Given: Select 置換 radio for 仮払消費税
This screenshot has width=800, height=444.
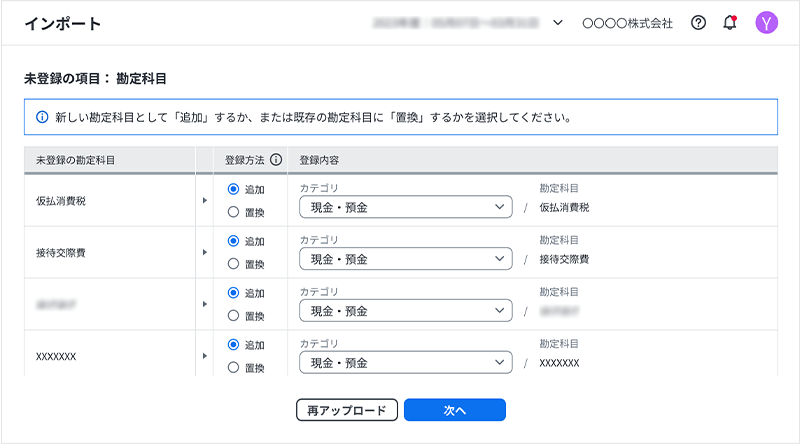Looking at the screenshot, I should tap(233, 212).
